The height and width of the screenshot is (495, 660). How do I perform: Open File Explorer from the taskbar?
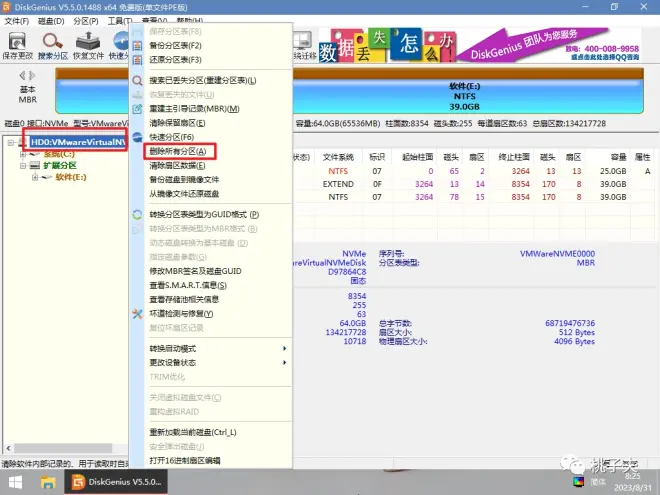[x=48, y=482]
